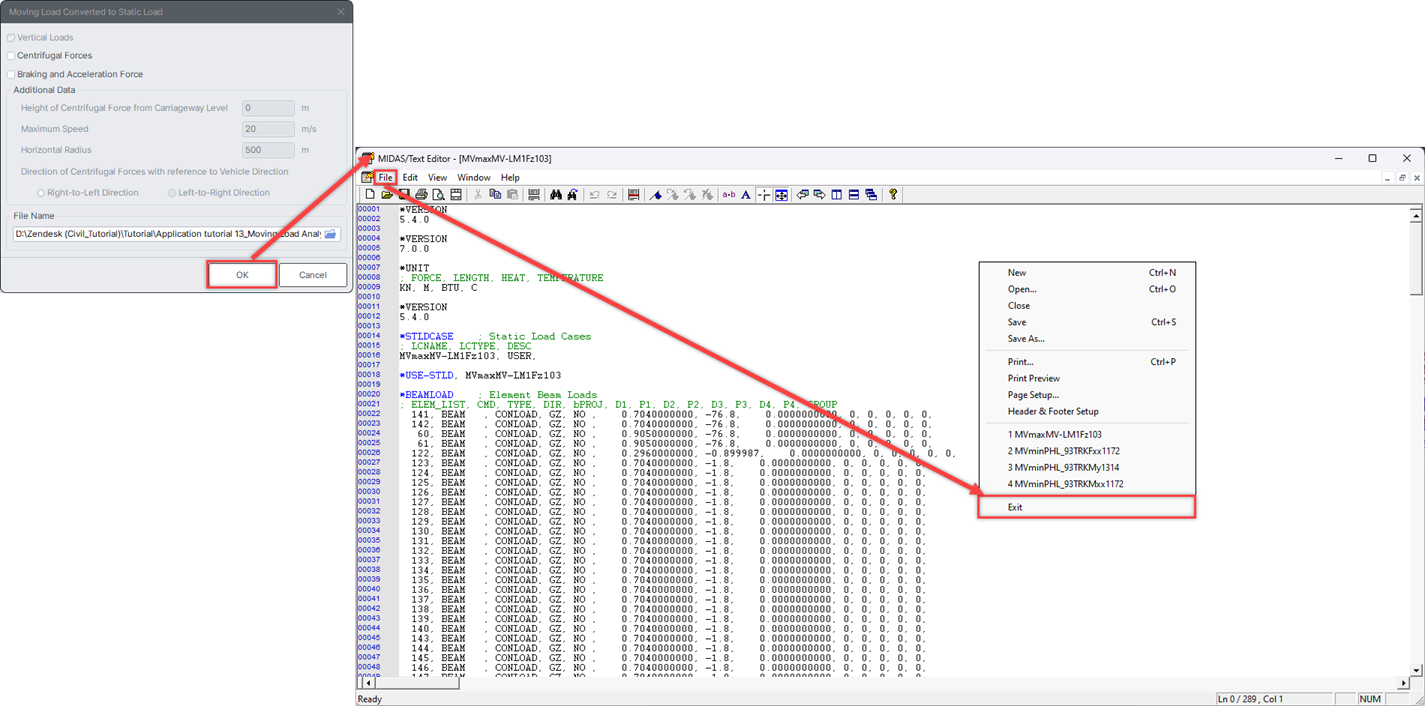Click the Print toolbar icon

coord(421,195)
